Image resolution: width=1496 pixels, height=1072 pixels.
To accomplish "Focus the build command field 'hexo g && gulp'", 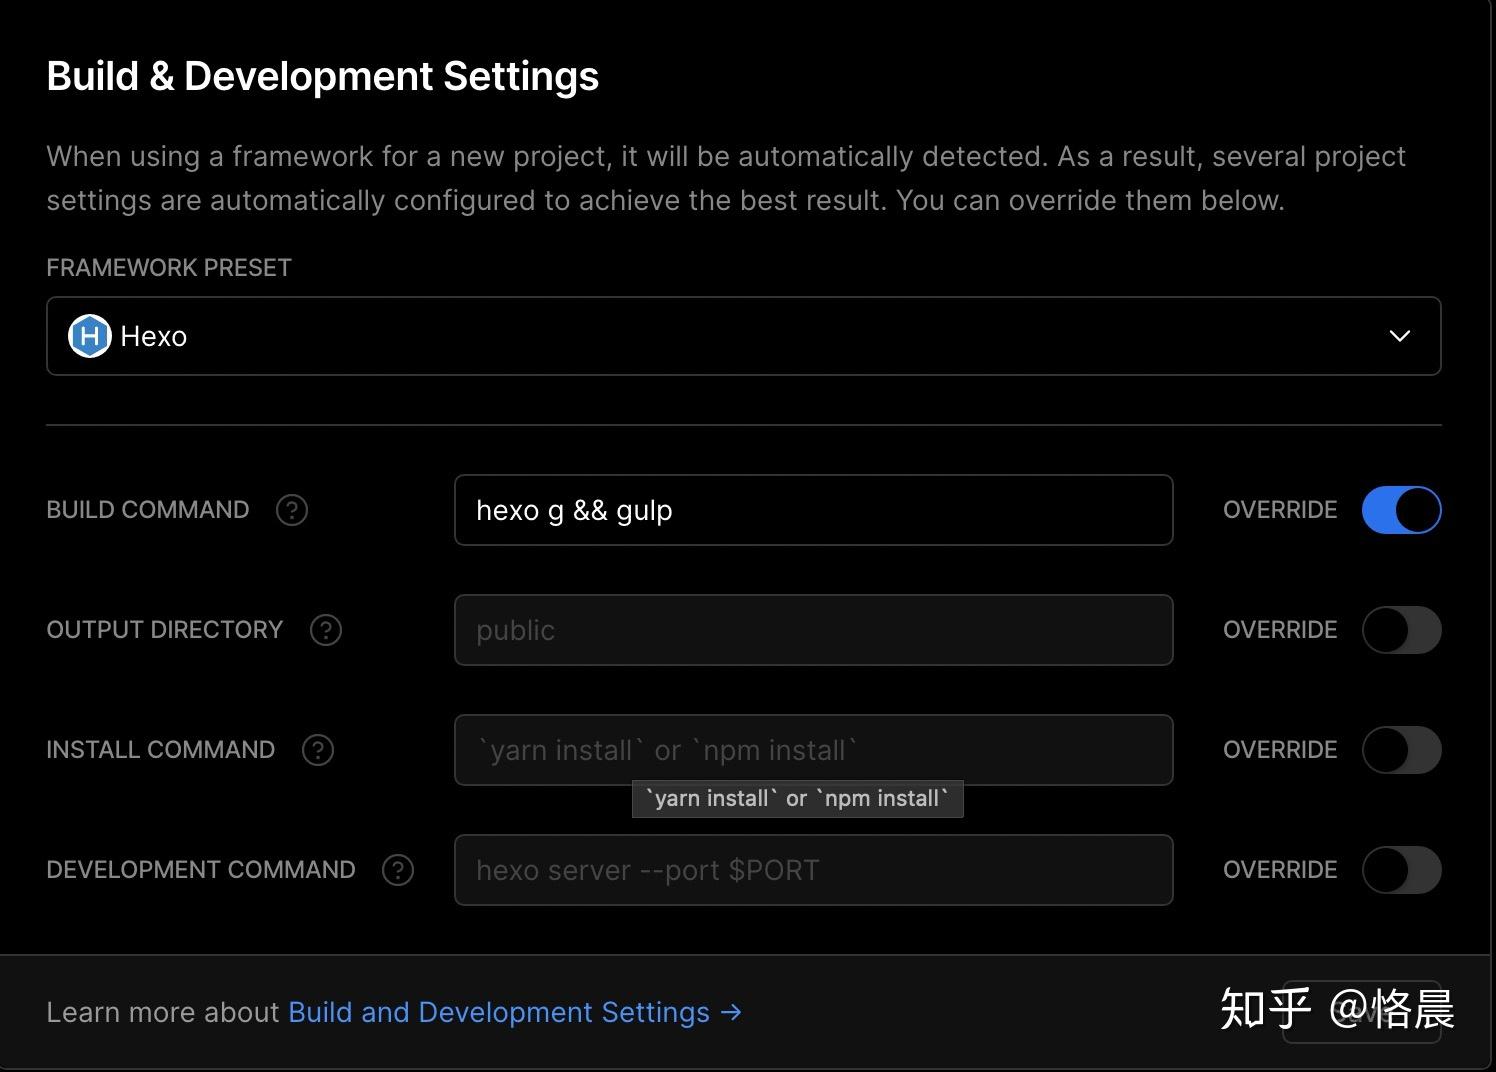I will tap(812, 510).
